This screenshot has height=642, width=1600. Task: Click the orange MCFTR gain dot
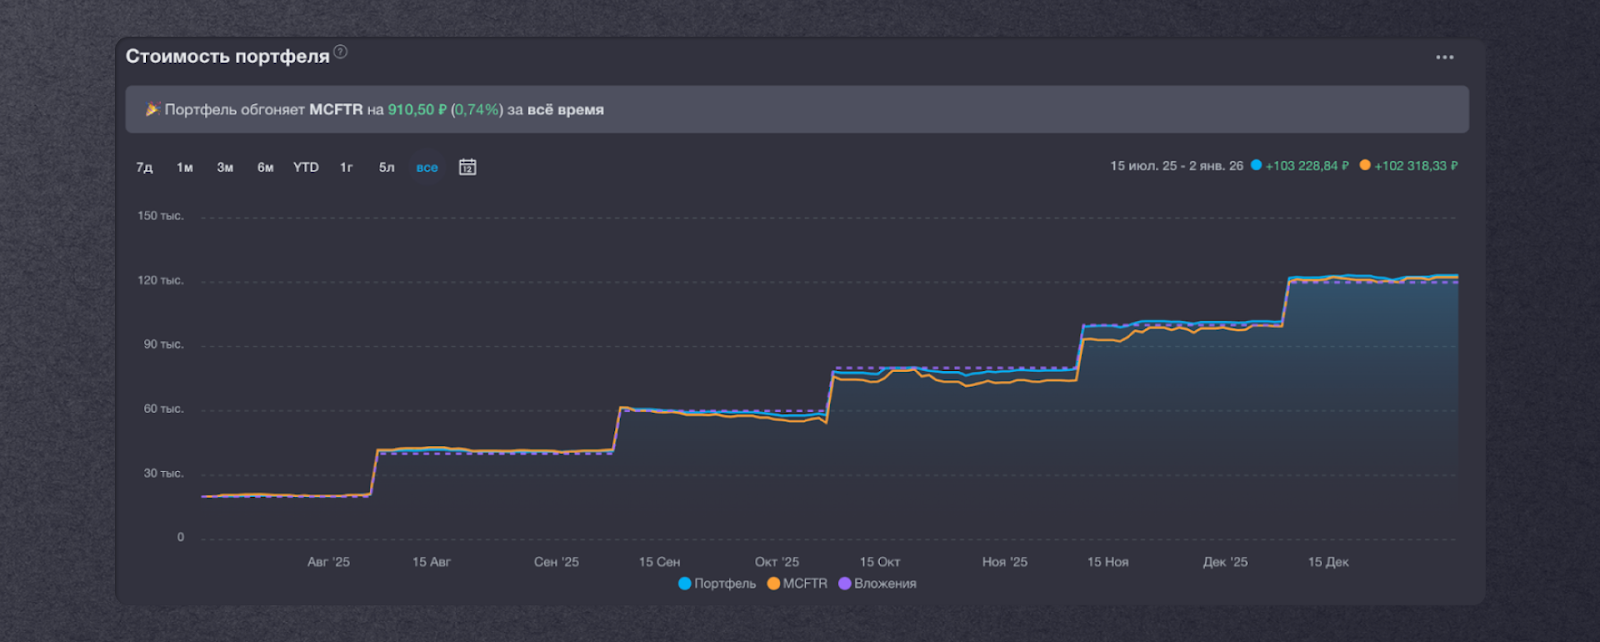tap(1365, 165)
